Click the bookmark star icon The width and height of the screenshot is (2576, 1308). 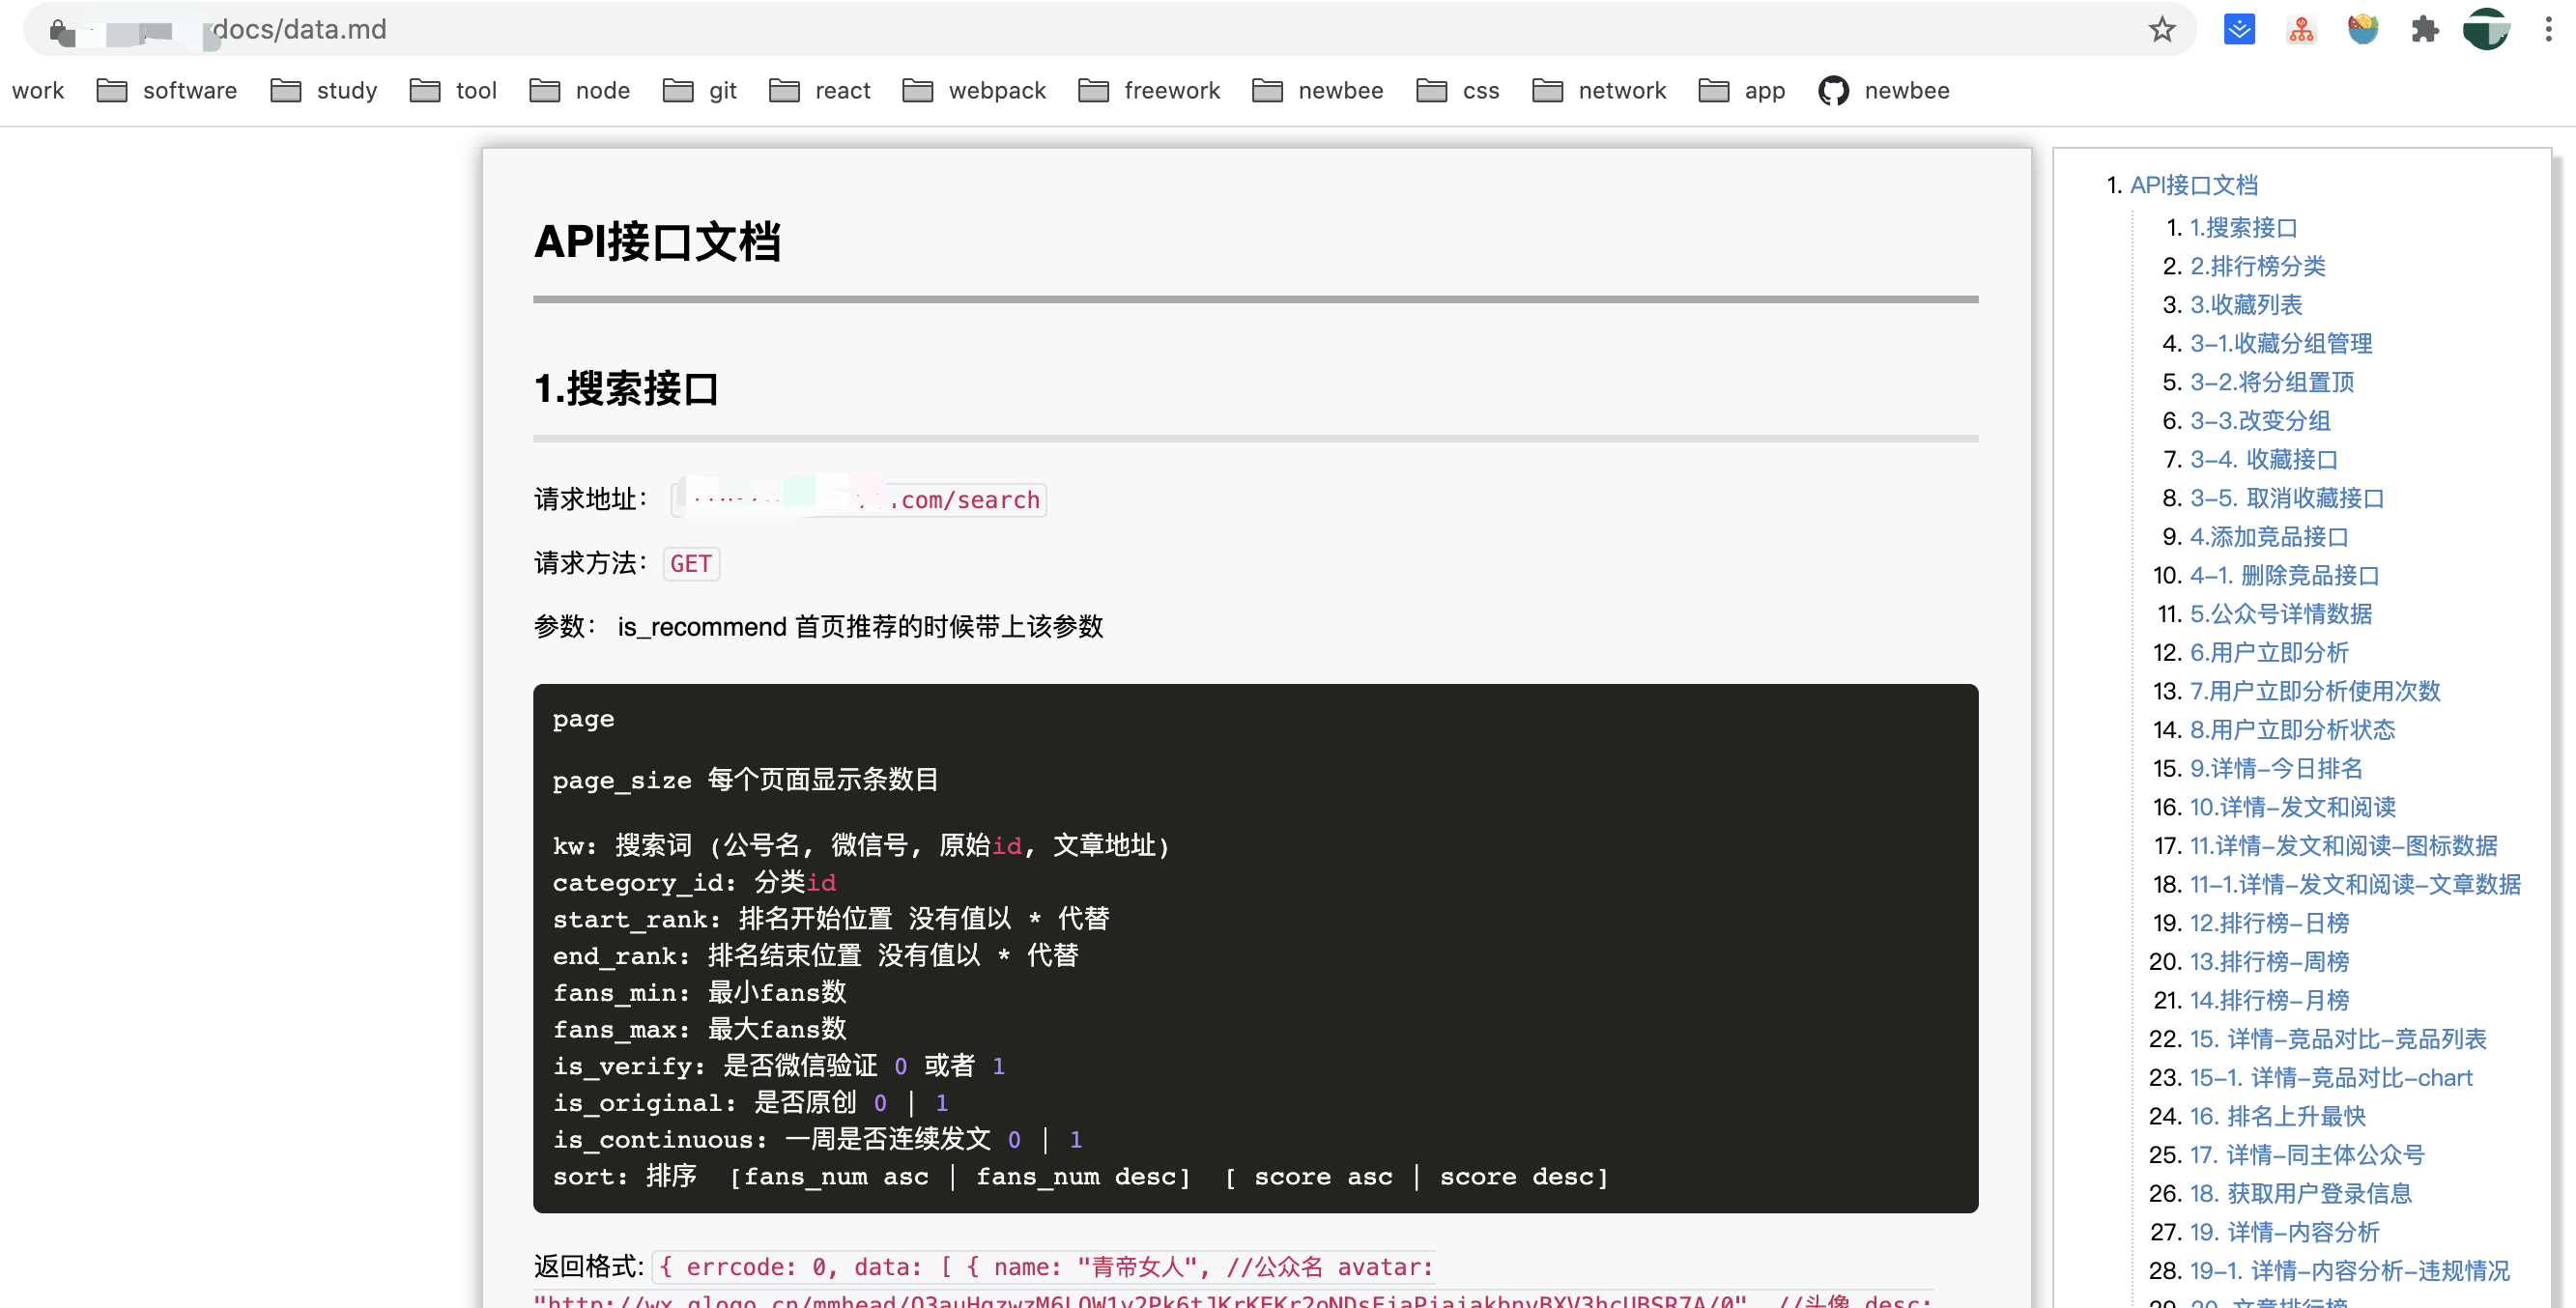tap(2161, 30)
